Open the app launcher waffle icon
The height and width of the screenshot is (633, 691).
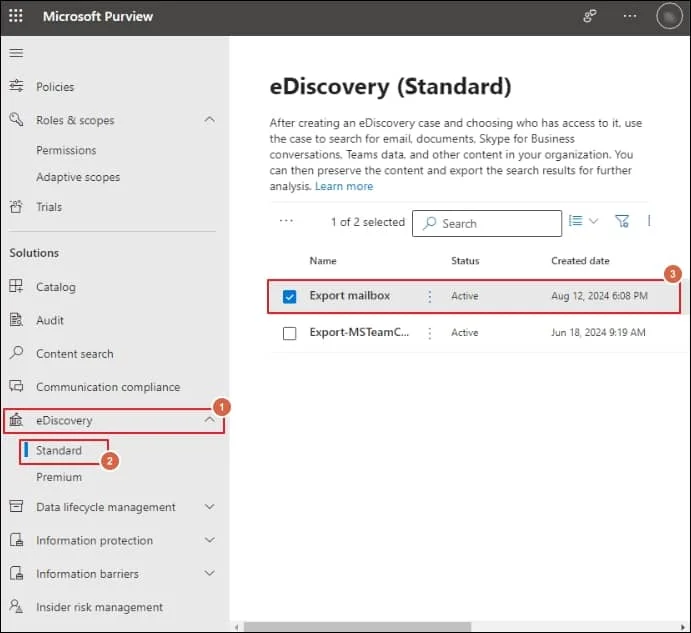[16, 16]
